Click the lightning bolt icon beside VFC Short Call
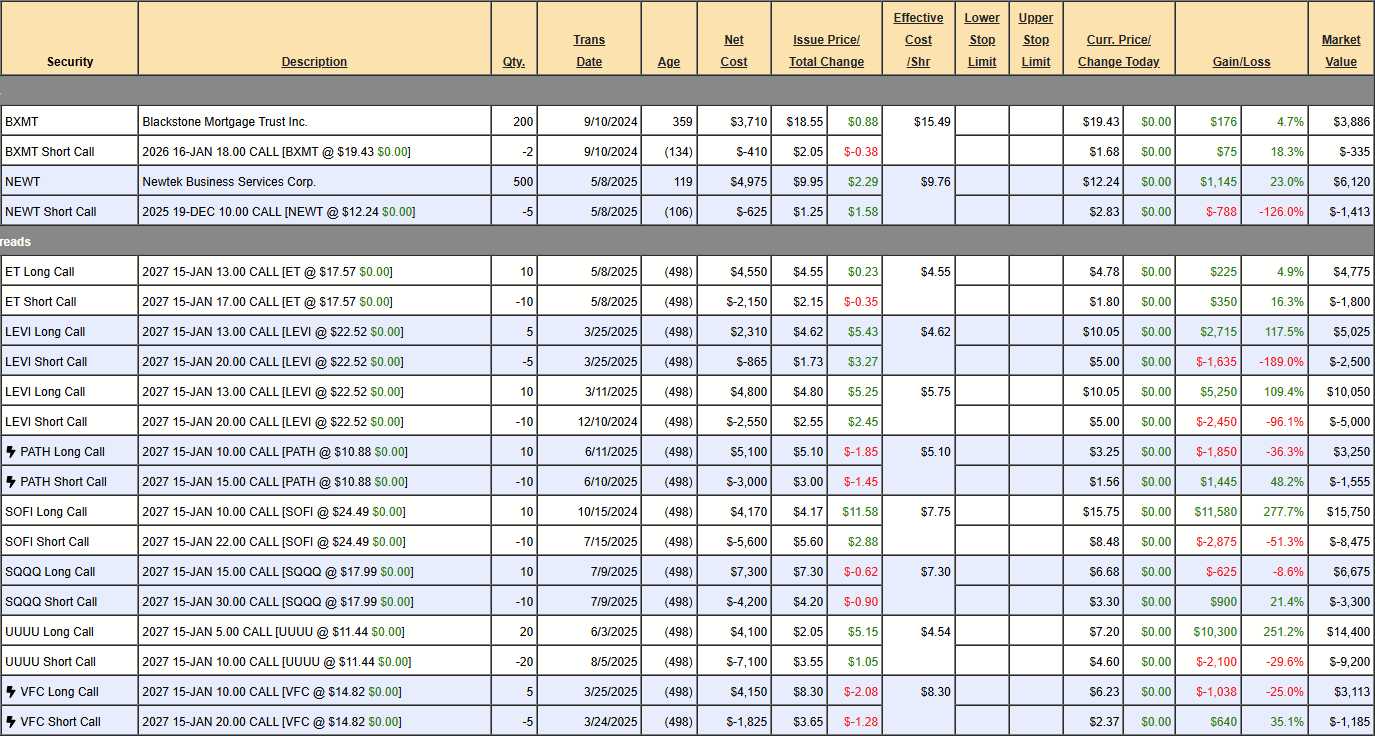 coord(11,722)
